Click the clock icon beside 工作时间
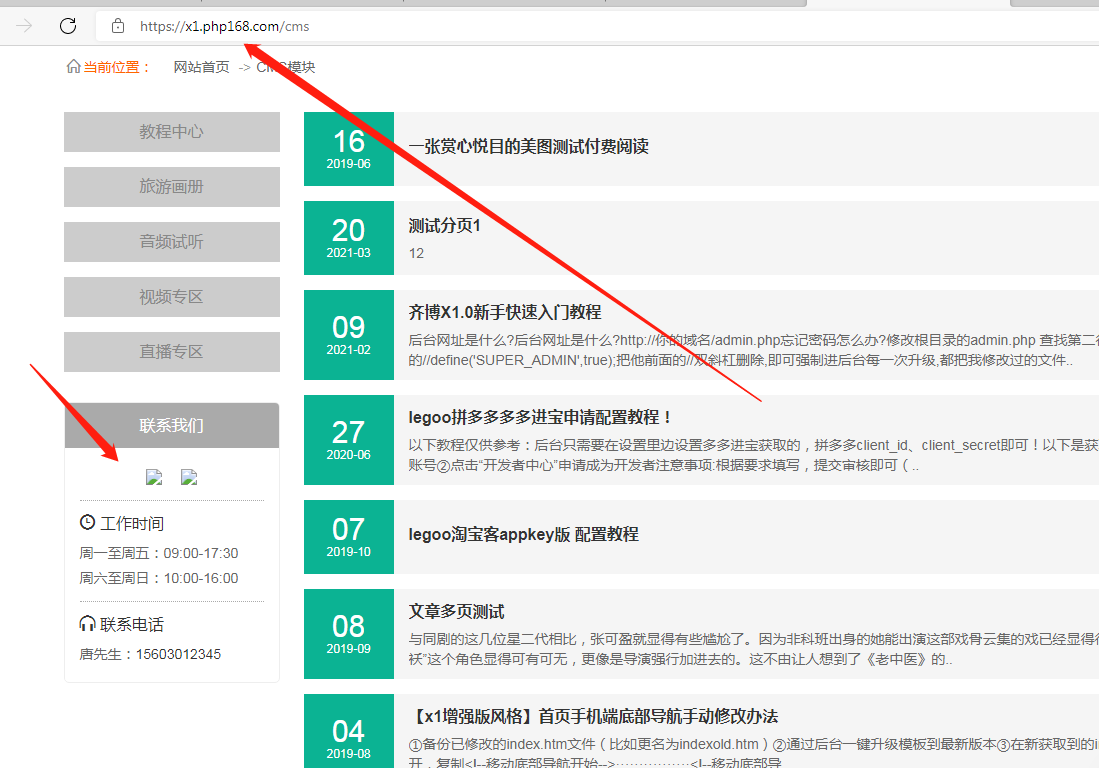Viewport: 1099px width, 768px height. pos(88,522)
